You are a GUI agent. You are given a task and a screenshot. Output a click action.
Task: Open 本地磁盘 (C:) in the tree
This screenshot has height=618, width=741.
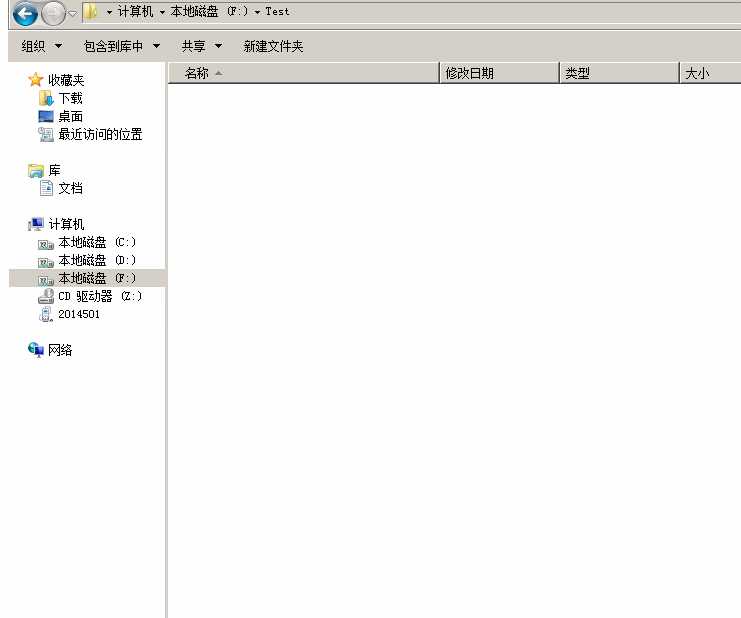97,242
